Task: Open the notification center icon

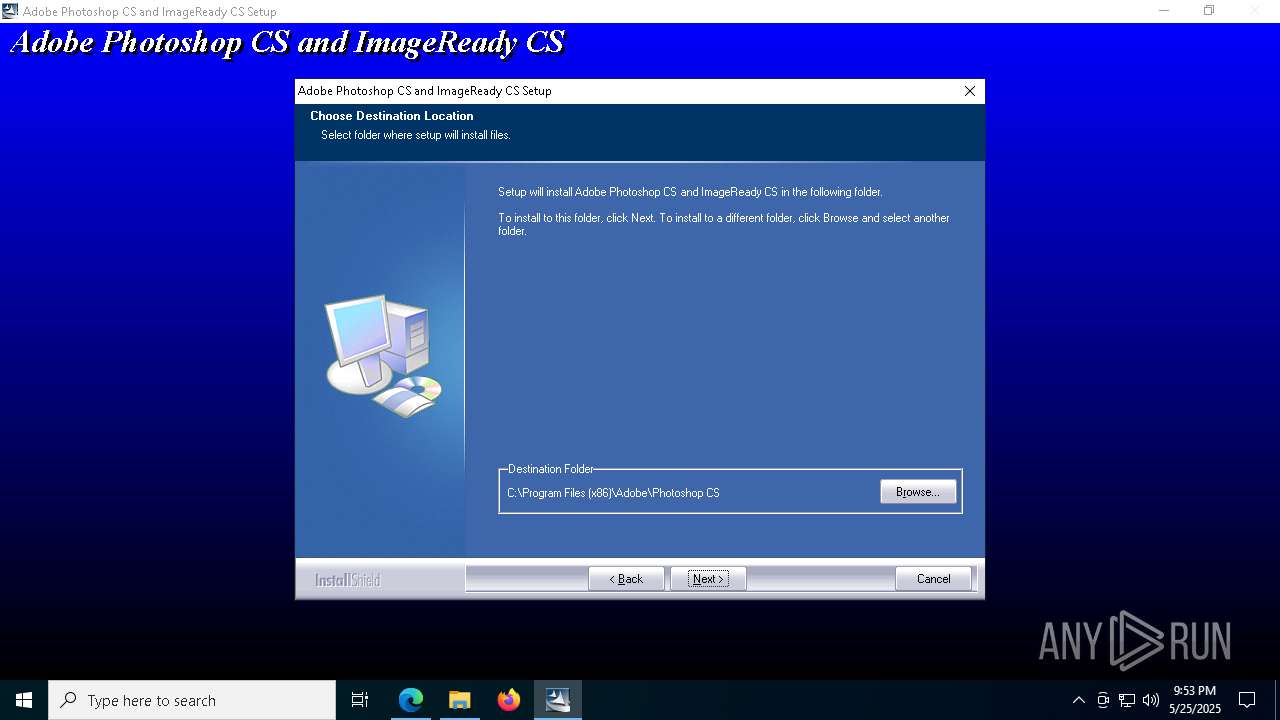Action: coord(1247,700)
